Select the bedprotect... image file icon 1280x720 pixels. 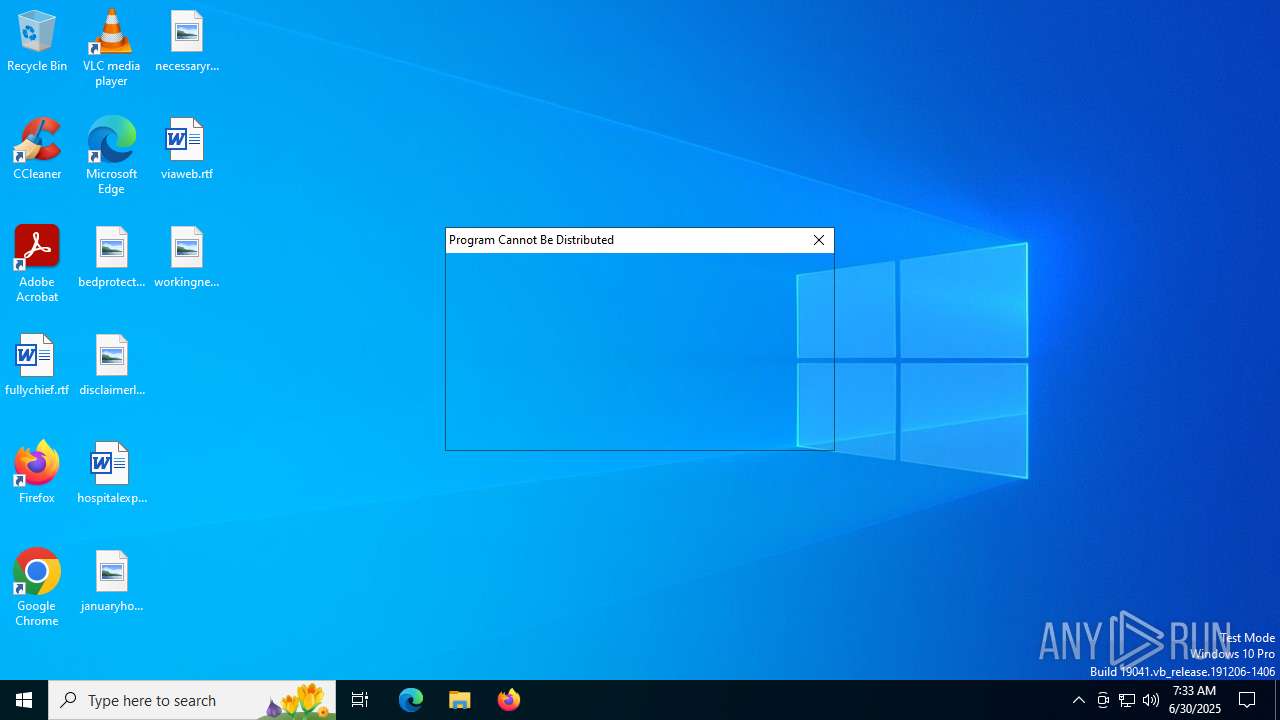111,257
